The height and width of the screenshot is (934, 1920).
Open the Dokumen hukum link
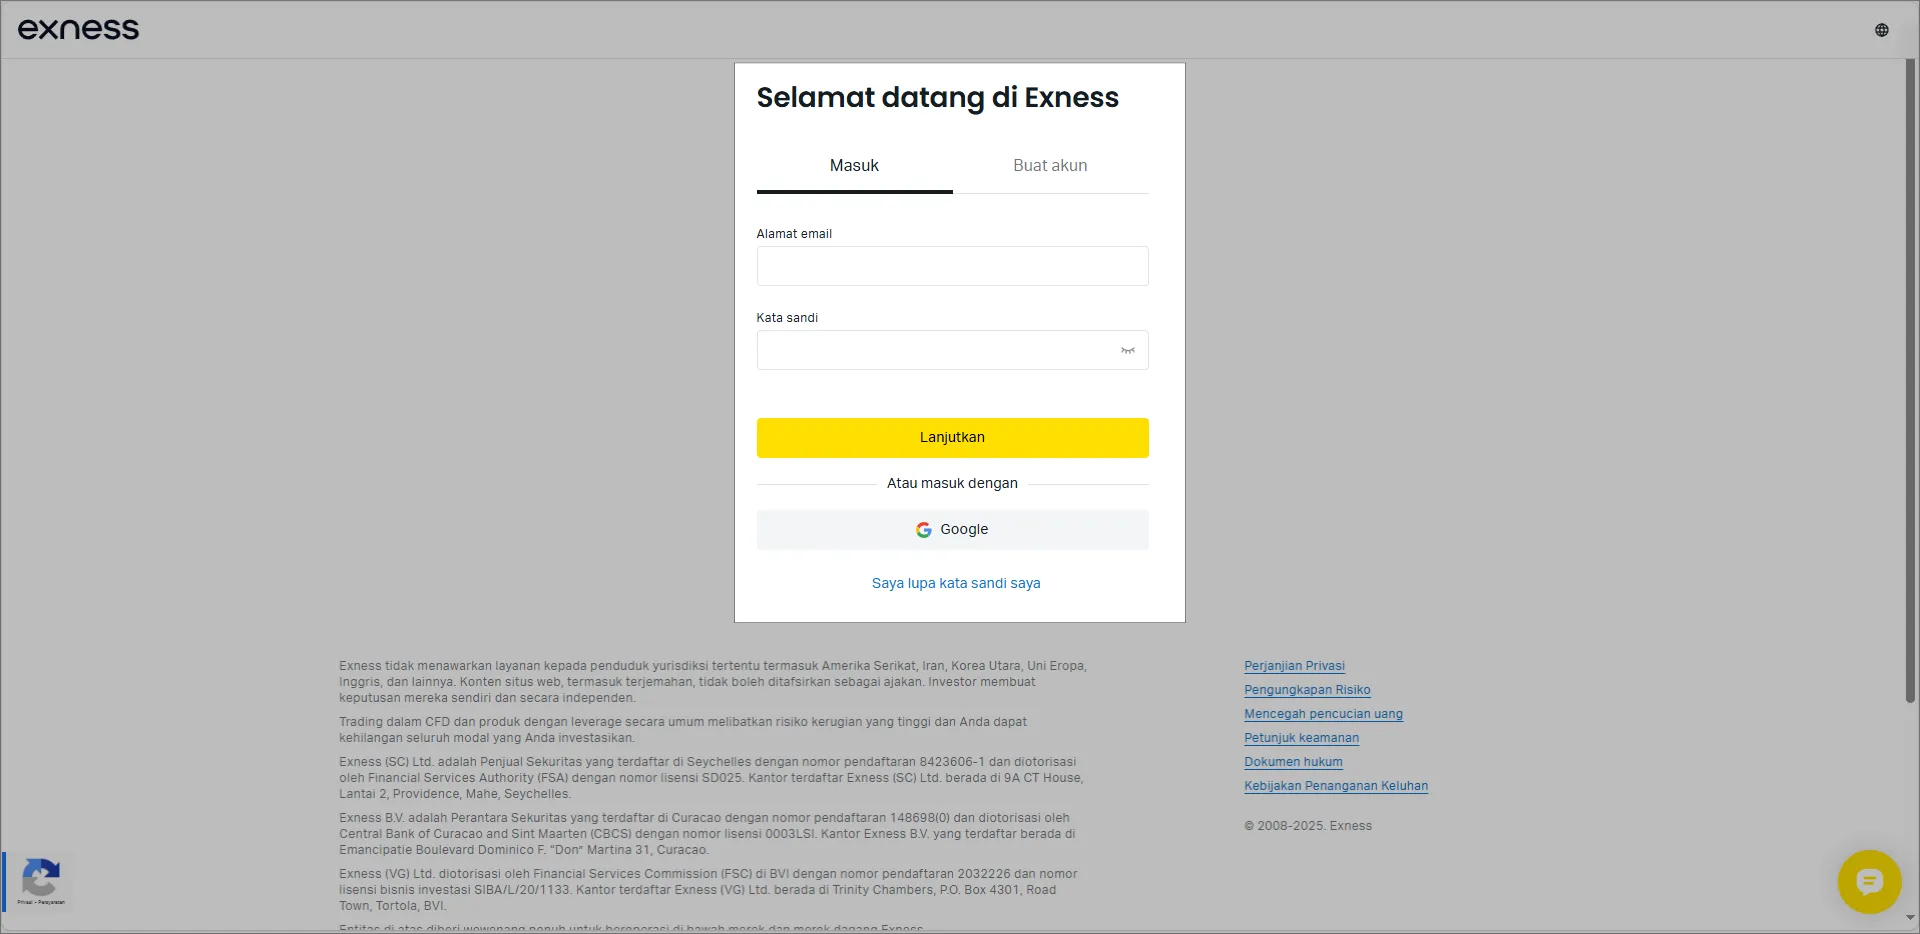click(1293, 762)
